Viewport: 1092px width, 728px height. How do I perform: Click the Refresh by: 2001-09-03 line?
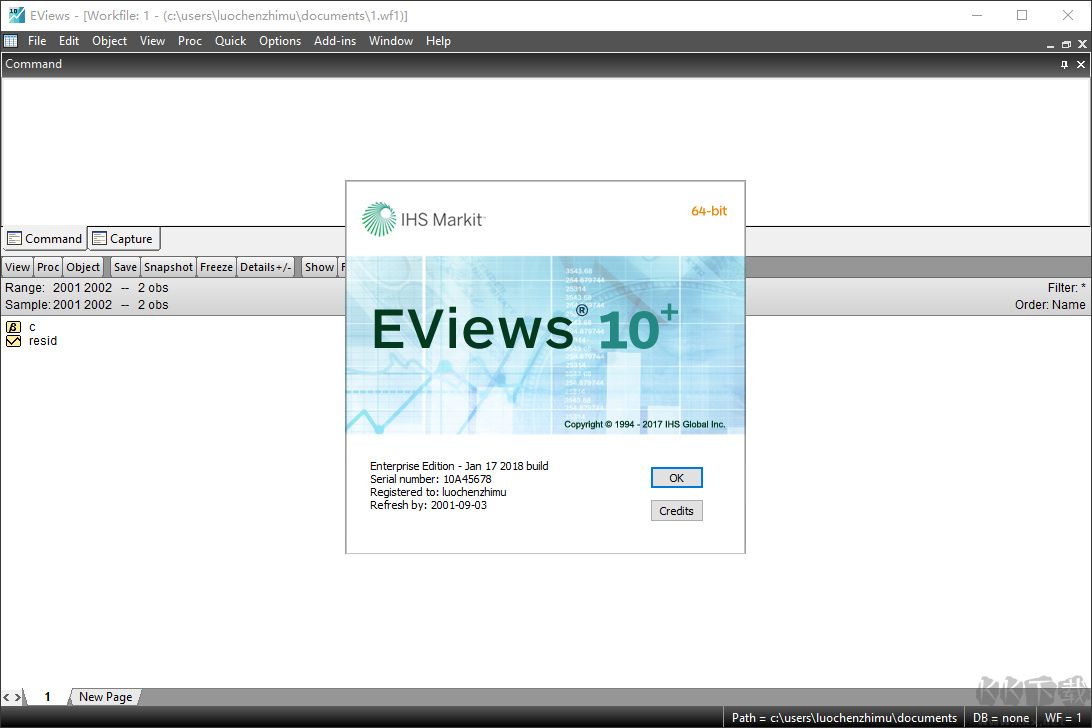[x=428, y=505]
